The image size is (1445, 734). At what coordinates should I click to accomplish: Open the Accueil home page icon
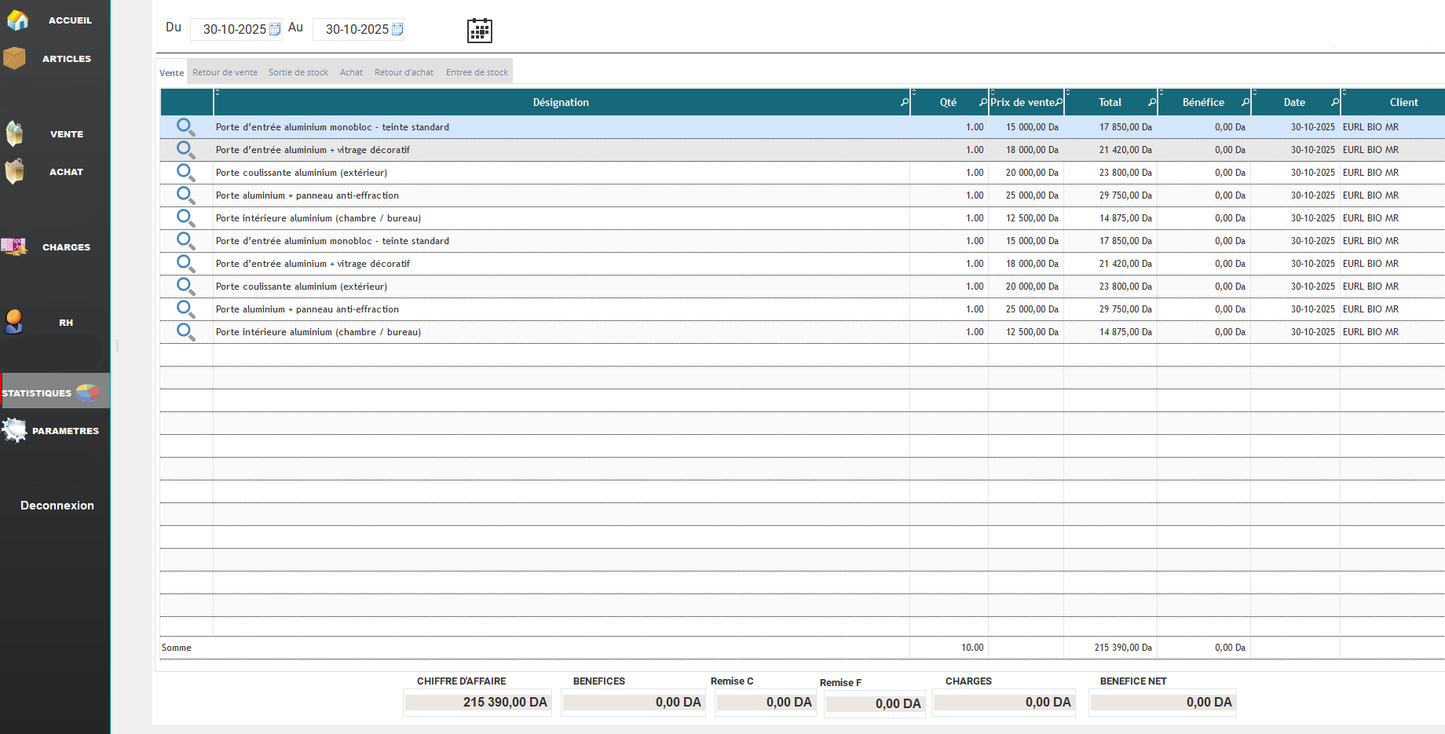point(16,19)
